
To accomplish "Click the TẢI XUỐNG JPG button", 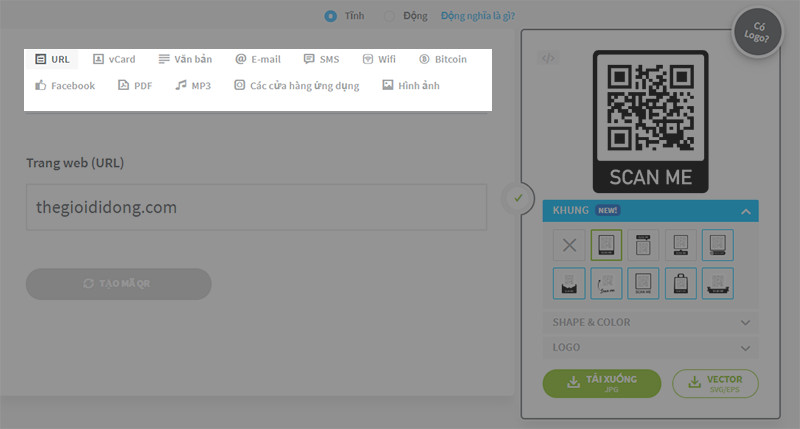I will pos(602,384).
